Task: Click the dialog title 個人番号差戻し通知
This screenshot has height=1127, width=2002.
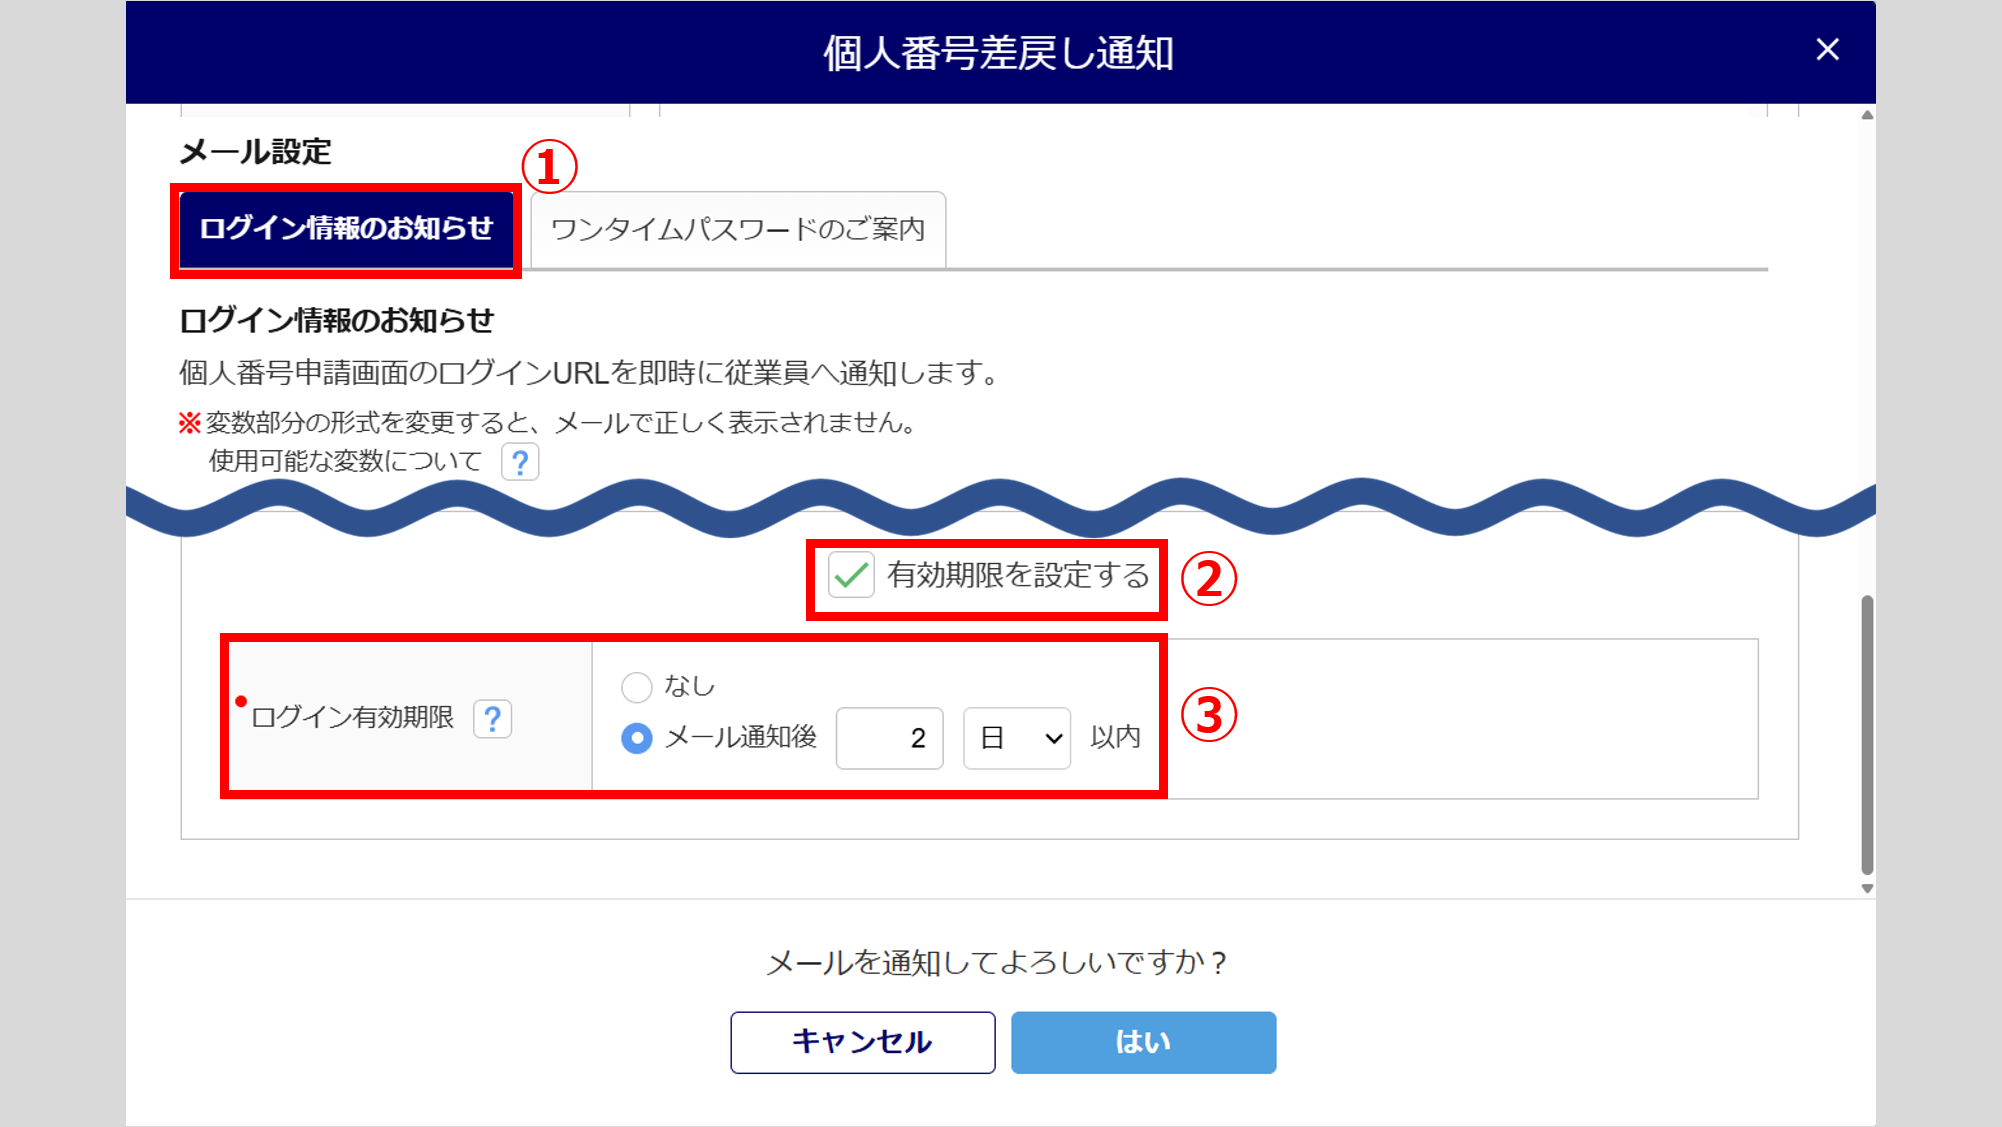Action: (x=998, y=52)
